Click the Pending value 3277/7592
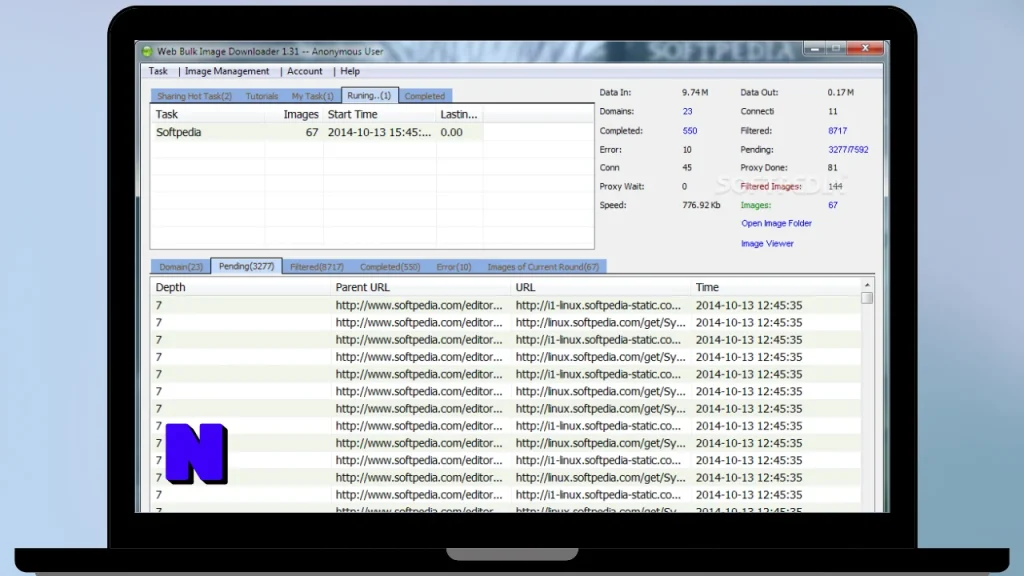The width and height of the screenshot is (1024, 576). 848,150
